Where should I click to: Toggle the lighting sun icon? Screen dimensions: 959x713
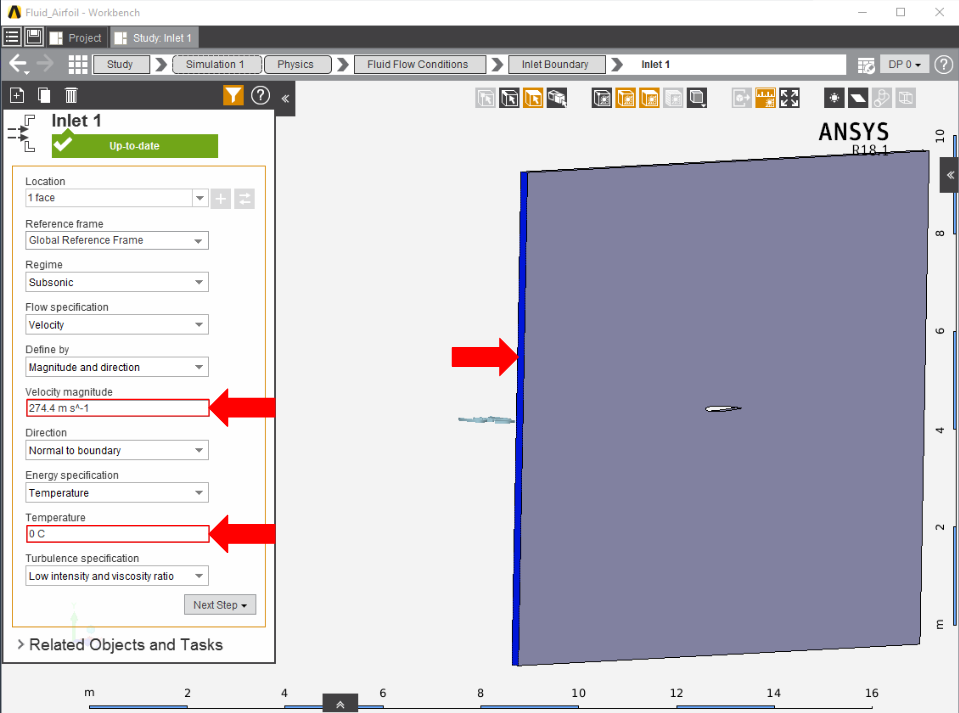[x=834, y=98]
